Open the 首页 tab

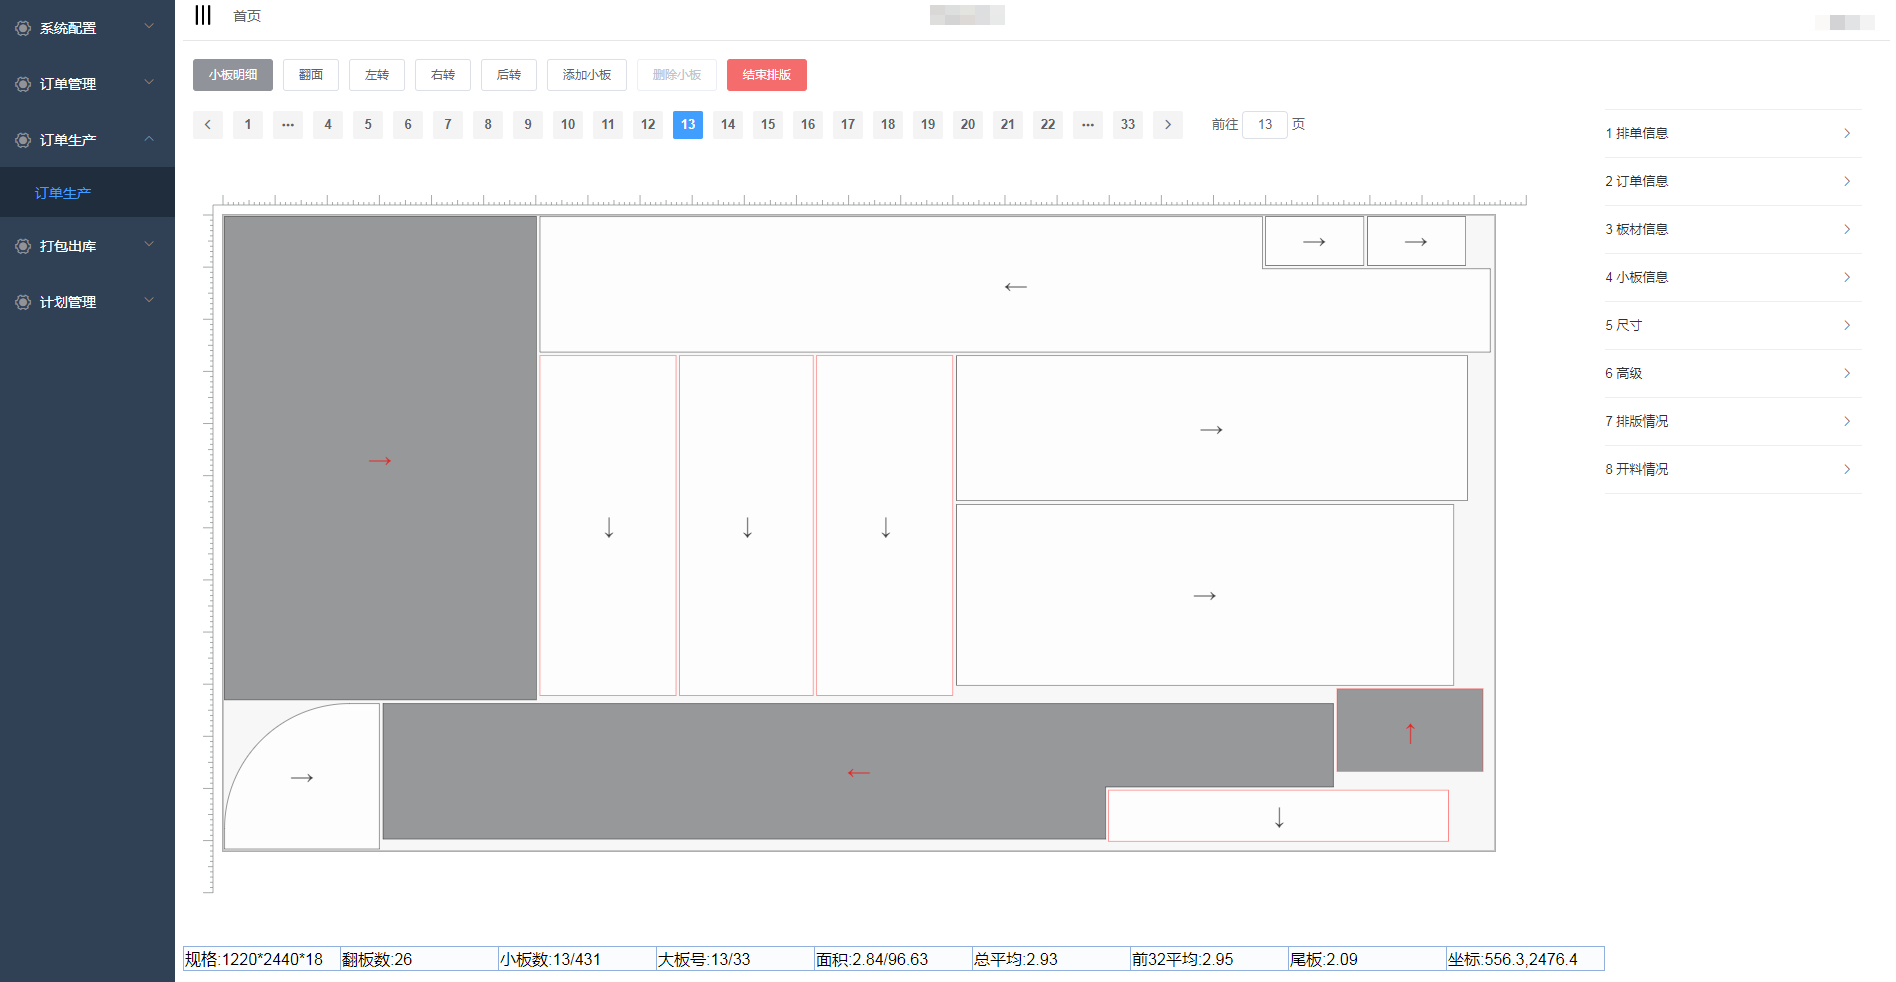pyautogui.click(x=247, y=16)
